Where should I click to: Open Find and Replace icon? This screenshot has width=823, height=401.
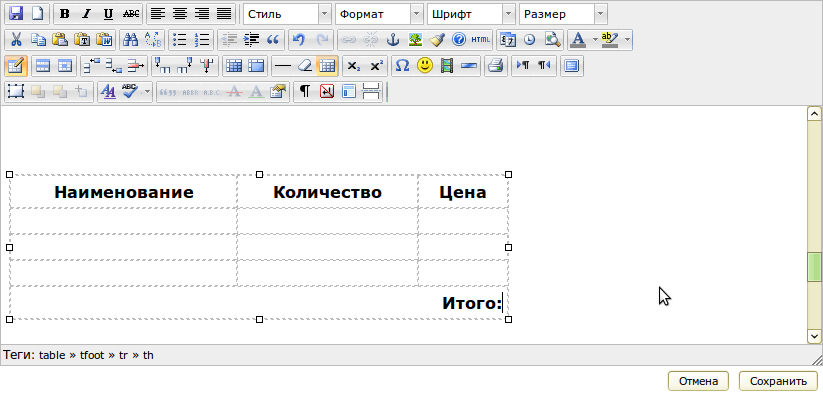(153, 40)
